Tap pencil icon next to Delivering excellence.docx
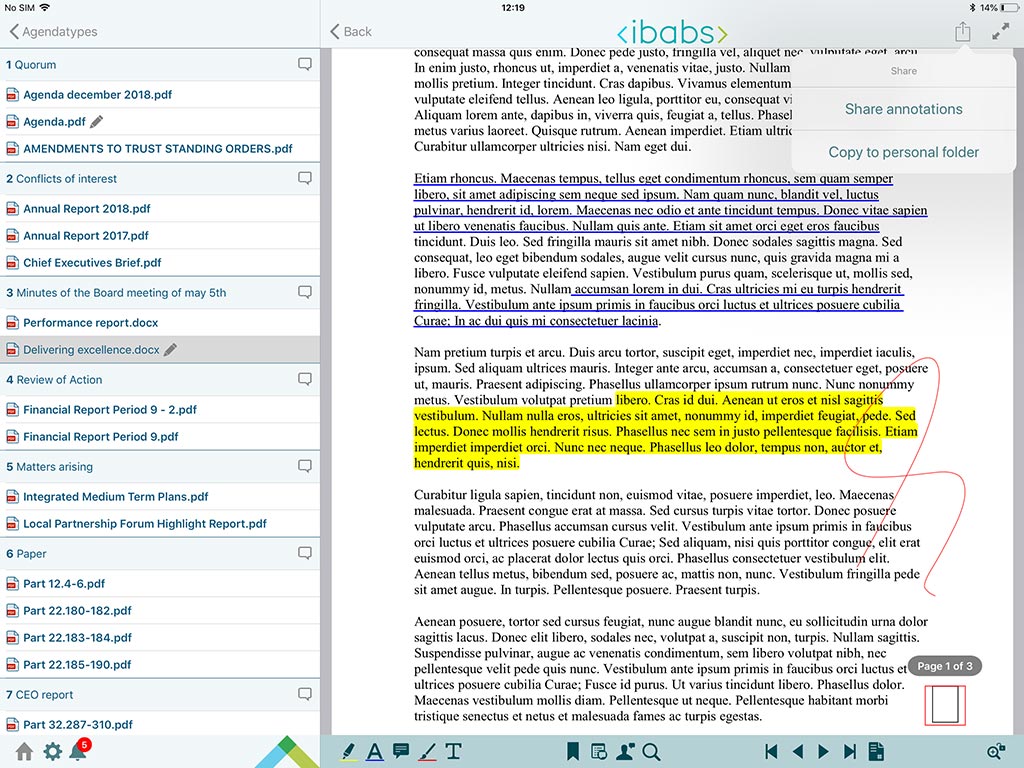This screenshot has height=768, width=1024. pyautogui.click(x=170, y=349)
